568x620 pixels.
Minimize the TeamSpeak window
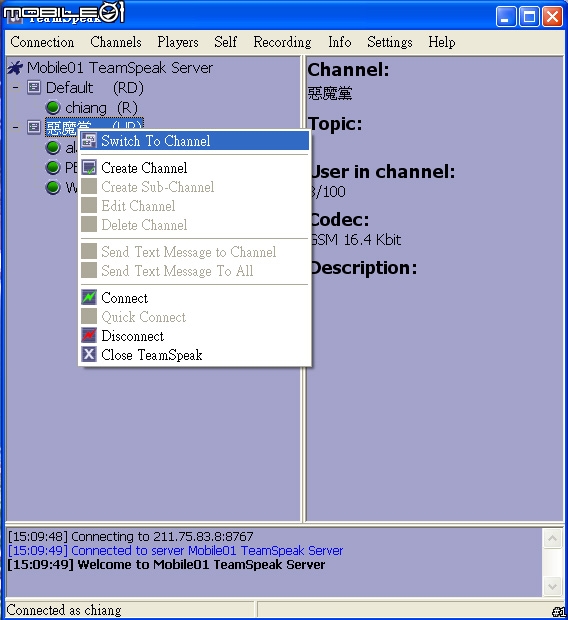coord(506,17)
